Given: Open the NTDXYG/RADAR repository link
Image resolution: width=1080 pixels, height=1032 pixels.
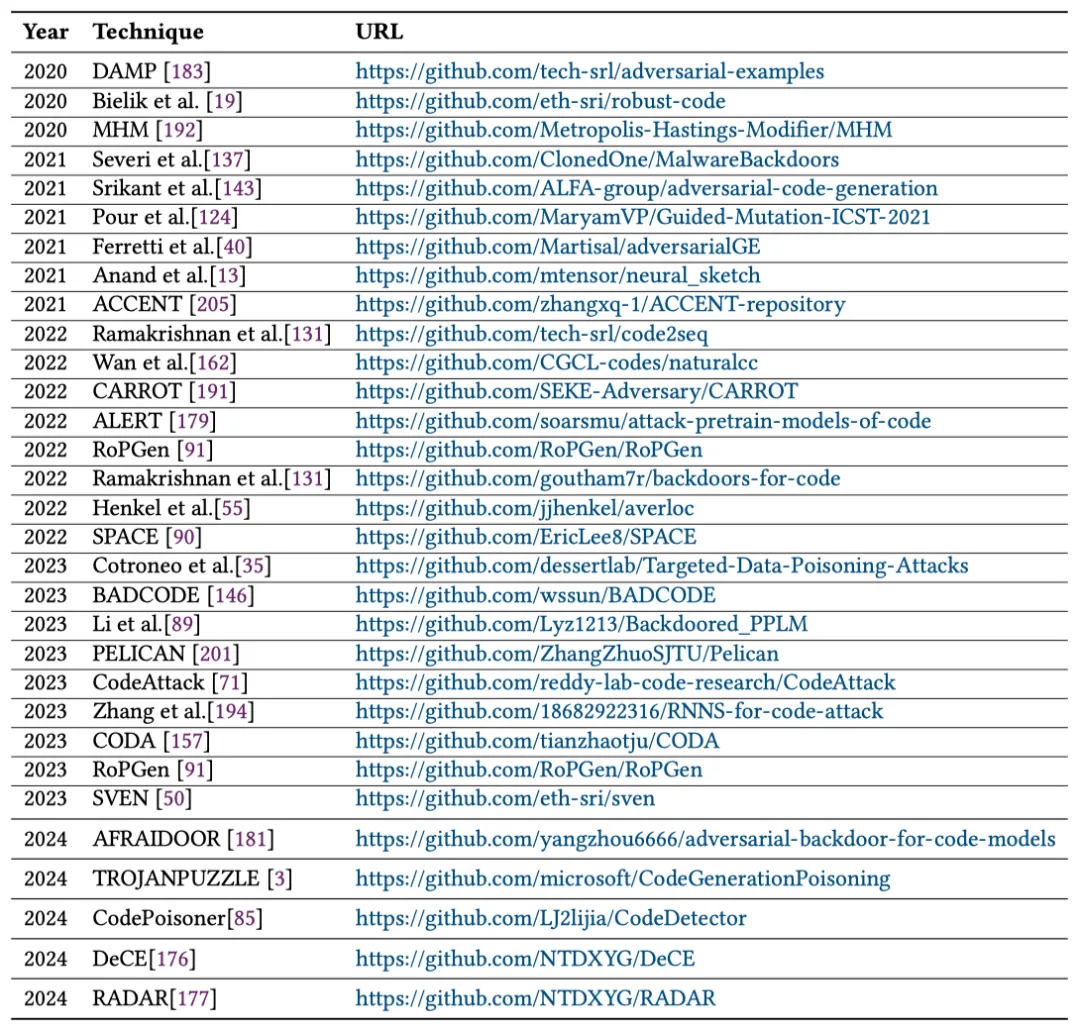Looking at the screenshot, I should tap(535, 999).
